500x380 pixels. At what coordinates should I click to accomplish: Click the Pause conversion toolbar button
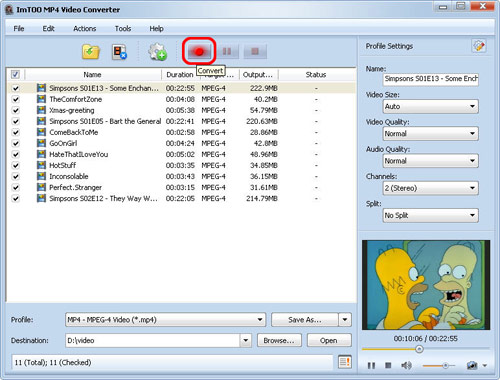tap(227, 51)
